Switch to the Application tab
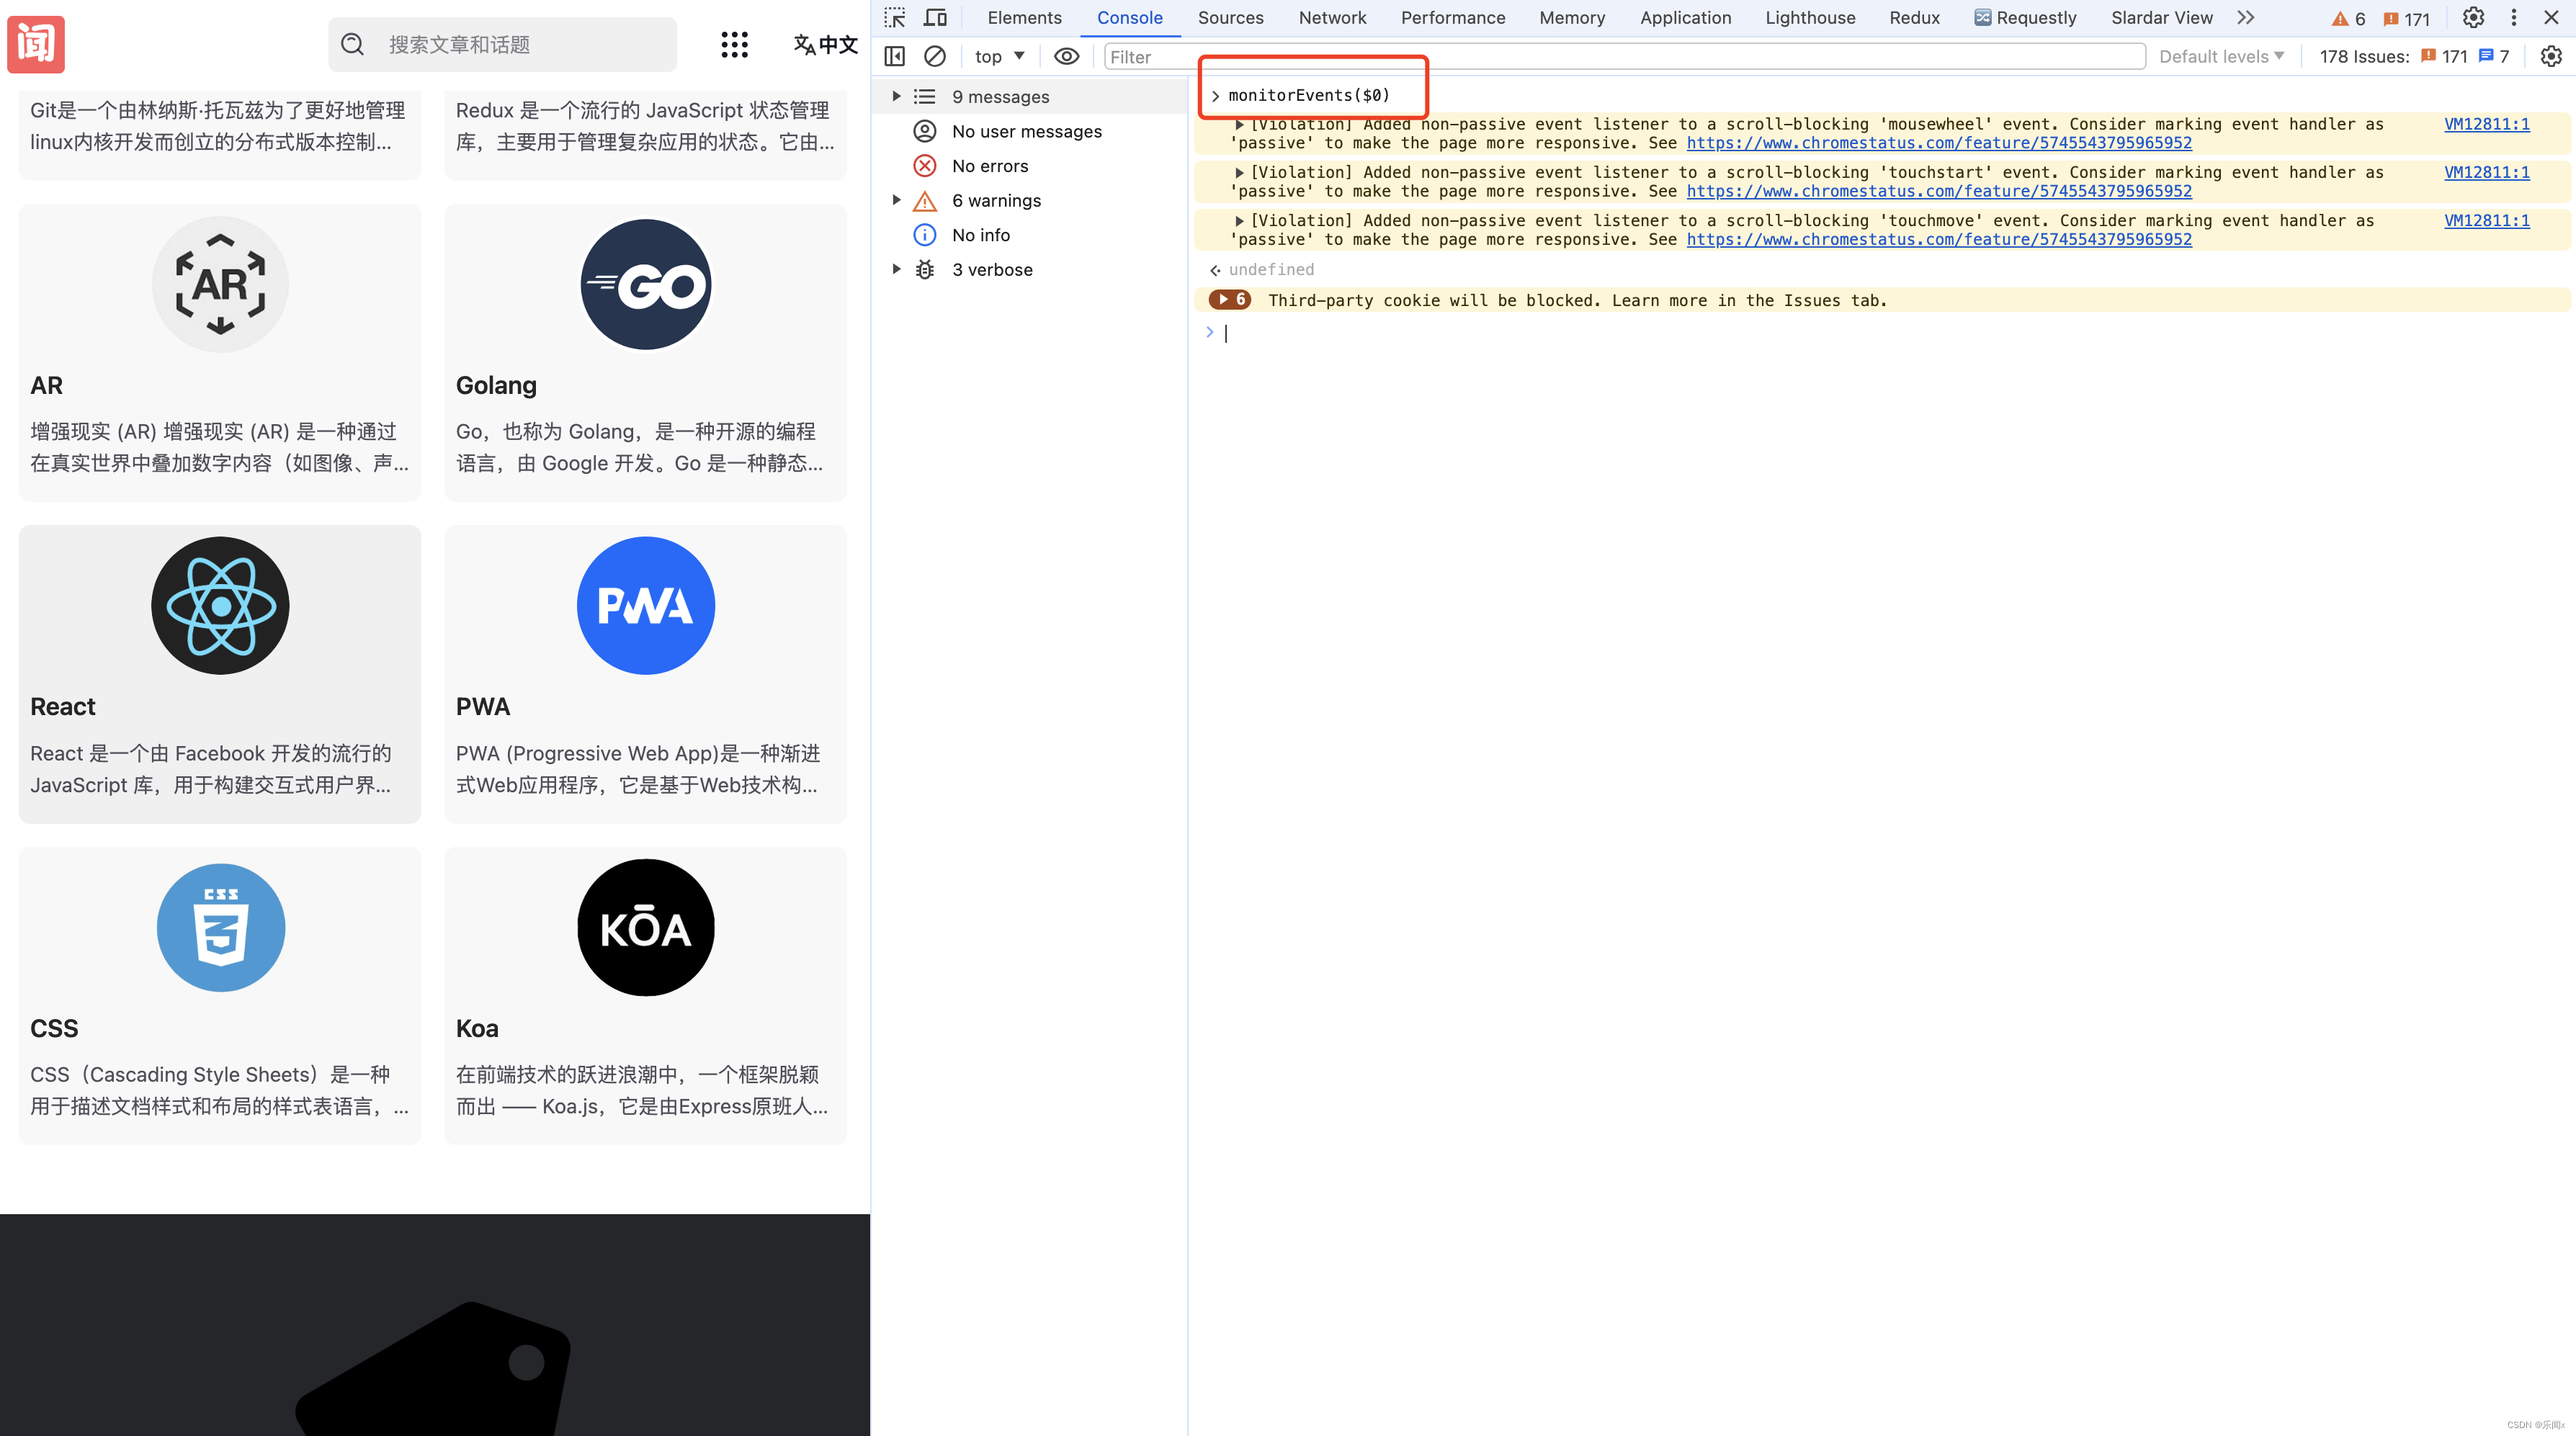The height and width of the screenshot is (1436, 2576). [x=1685, y=18]
